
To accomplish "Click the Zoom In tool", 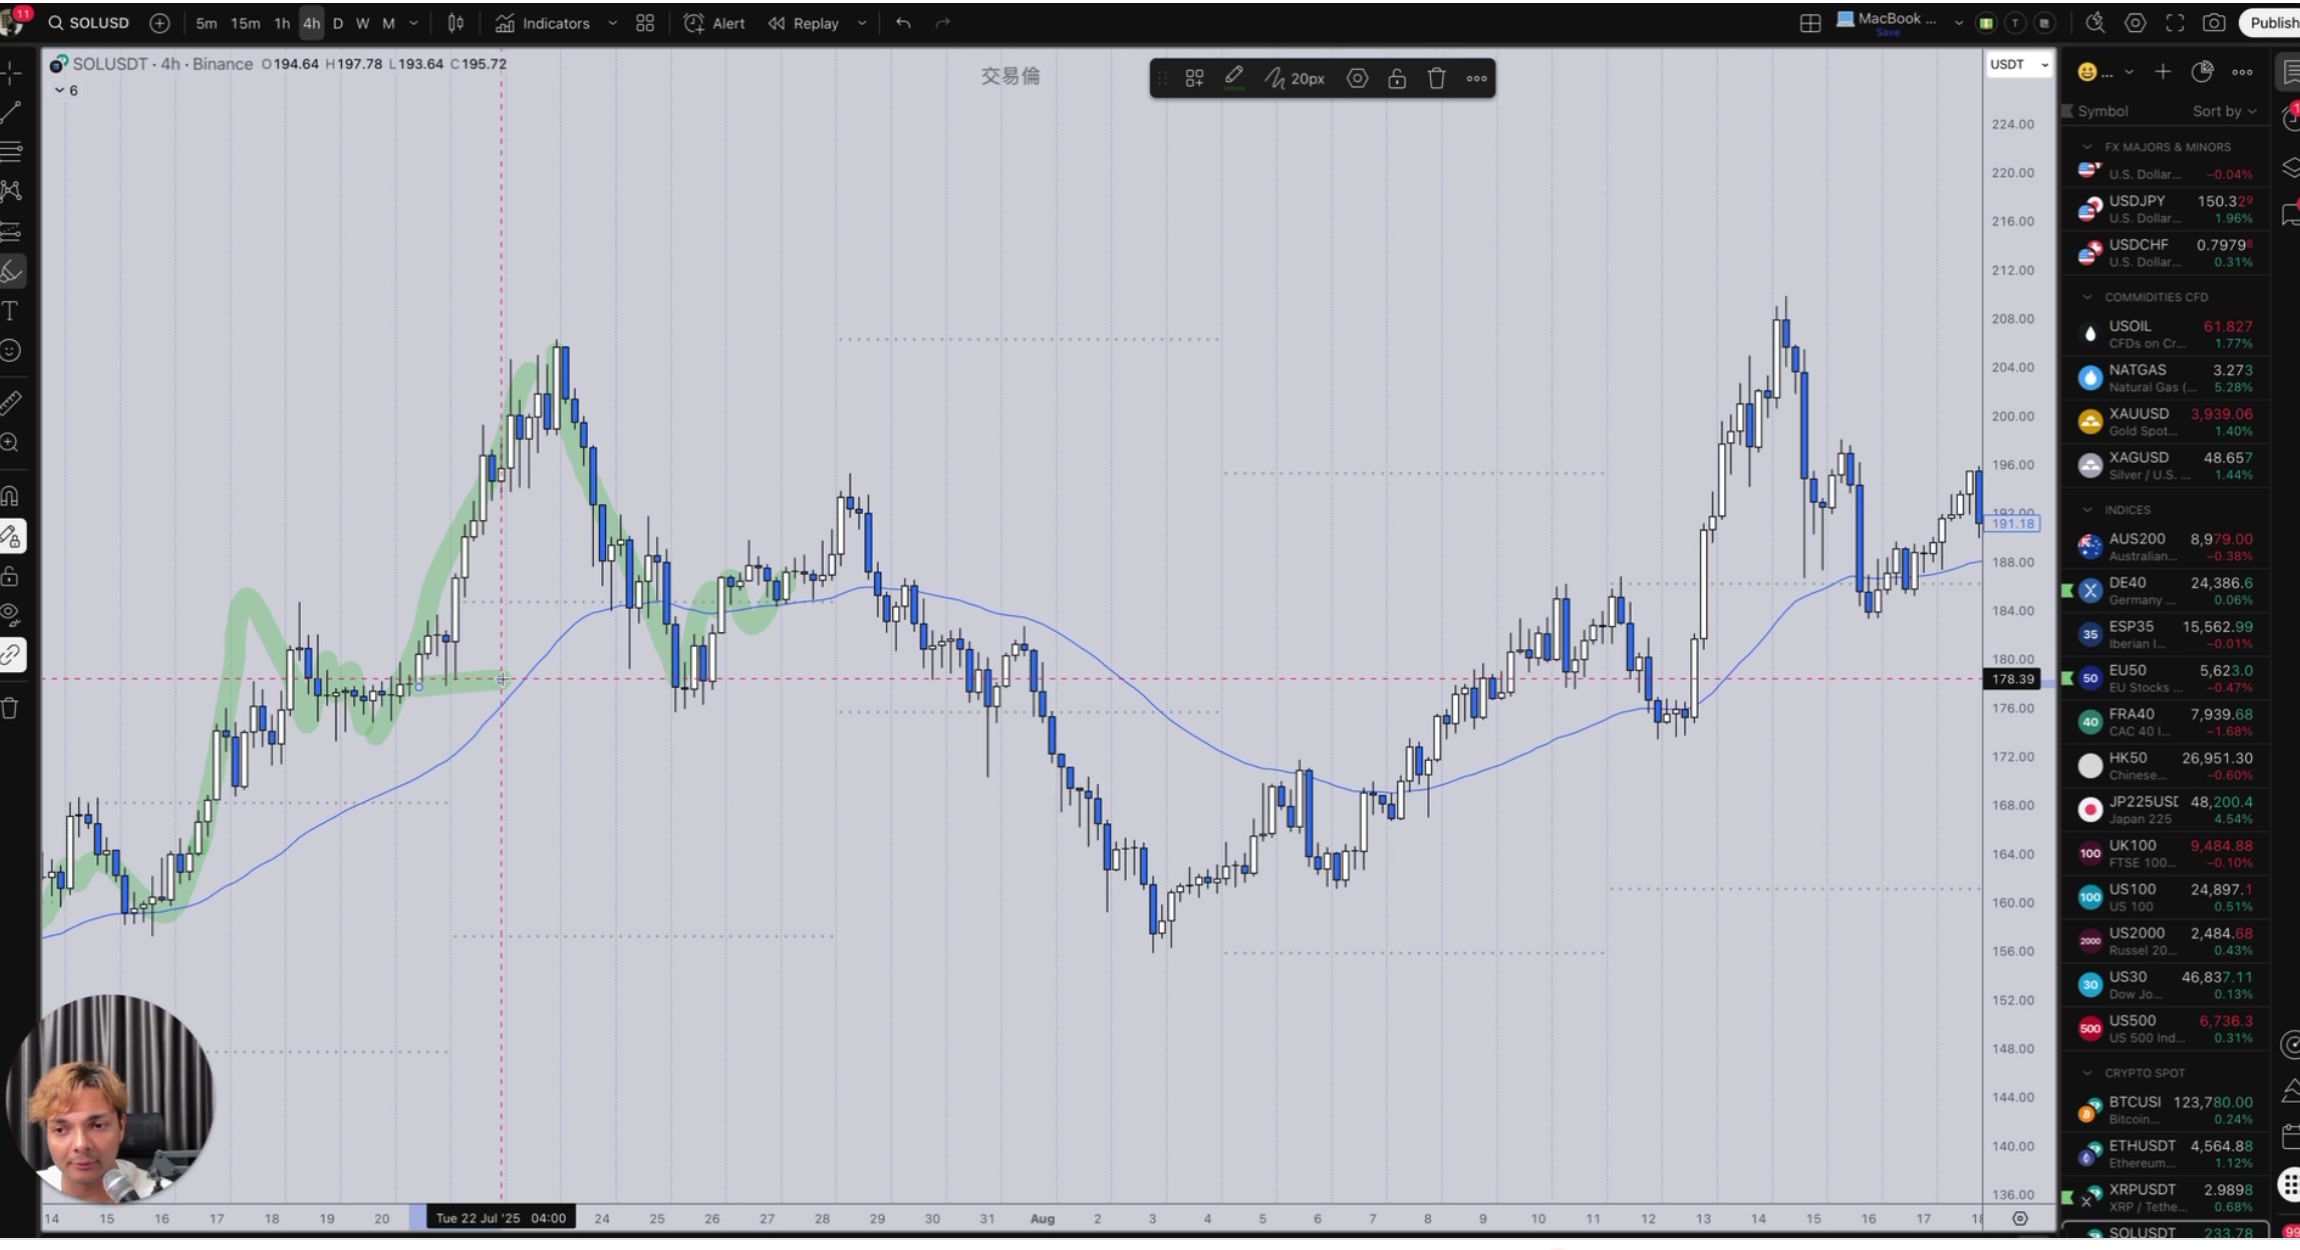I will click(x=11, y=443).
